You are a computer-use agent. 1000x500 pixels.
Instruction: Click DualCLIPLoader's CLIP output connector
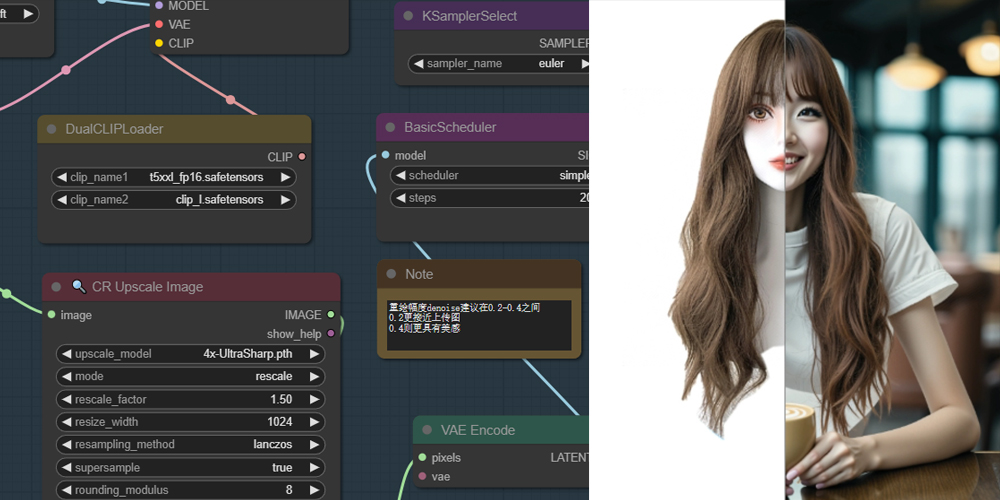click(x=302, y=157)
